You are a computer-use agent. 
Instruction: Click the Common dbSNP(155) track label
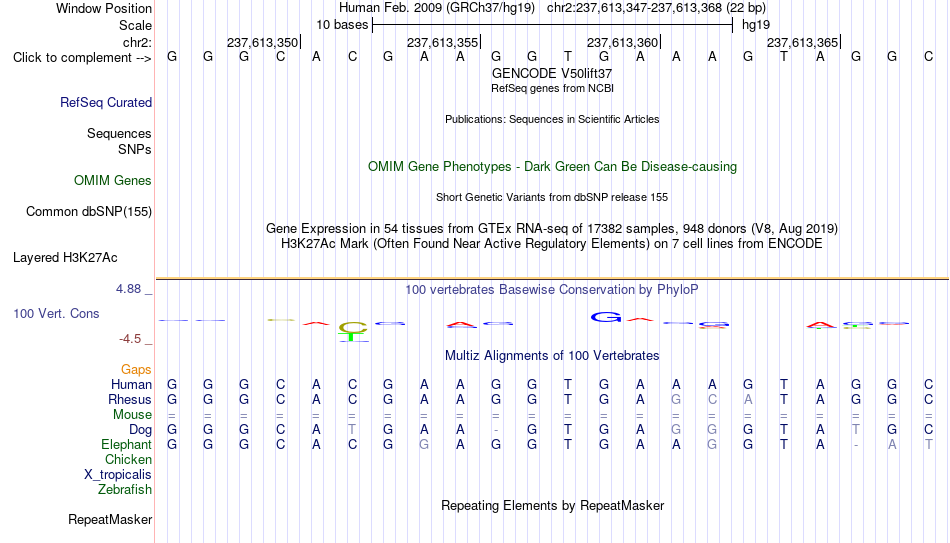coord(89,212)
